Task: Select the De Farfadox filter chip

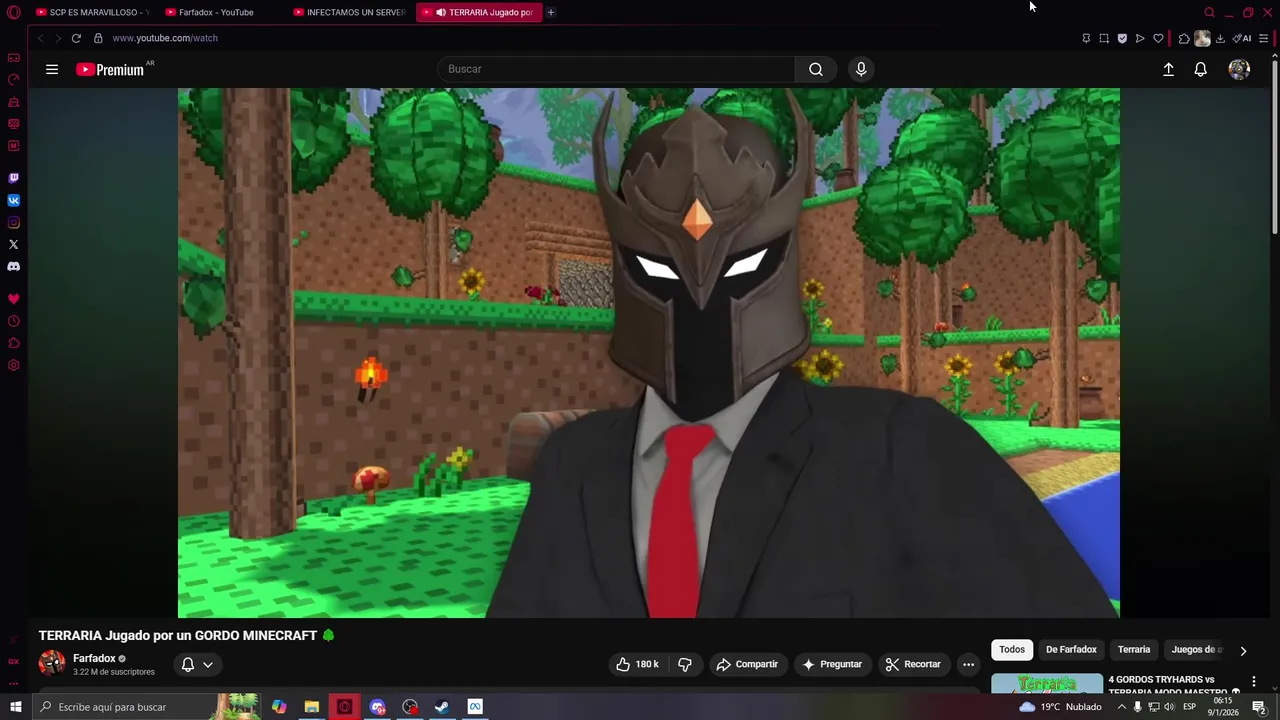Action: click(1071, 649)
